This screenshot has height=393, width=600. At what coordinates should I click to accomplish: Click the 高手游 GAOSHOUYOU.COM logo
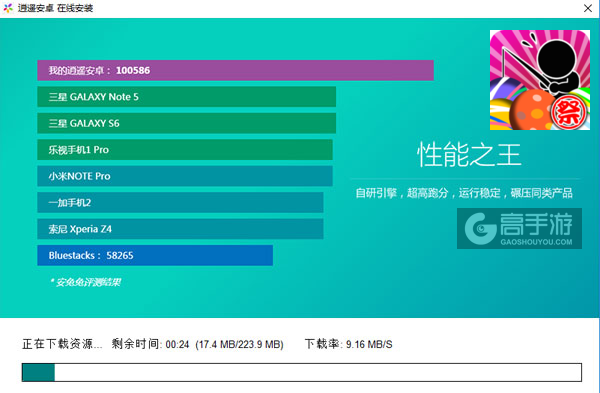coord(519,228)
